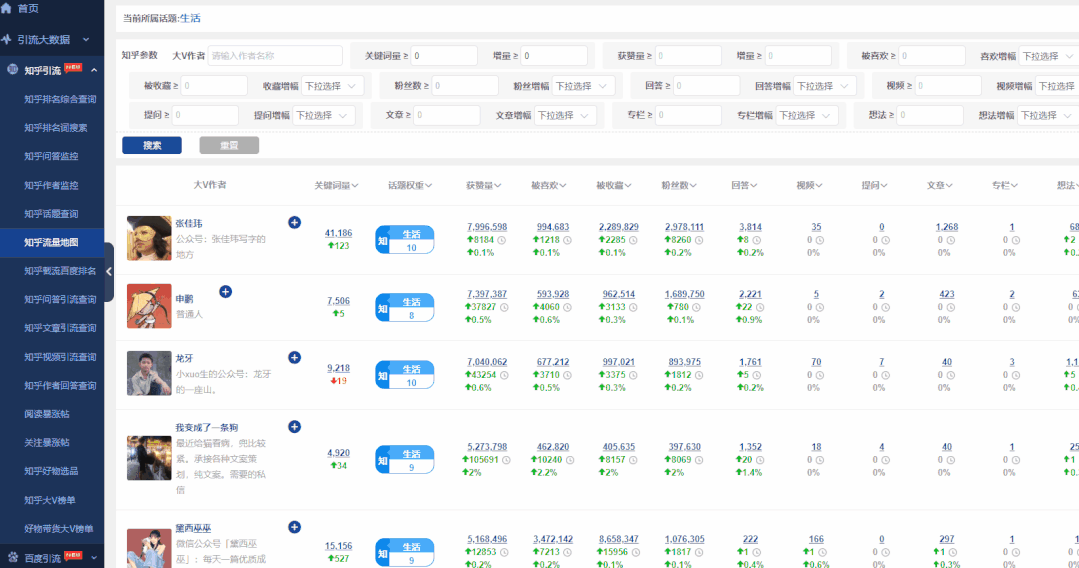Click the 7,996,598 likes value

click(x=487, y=227)
